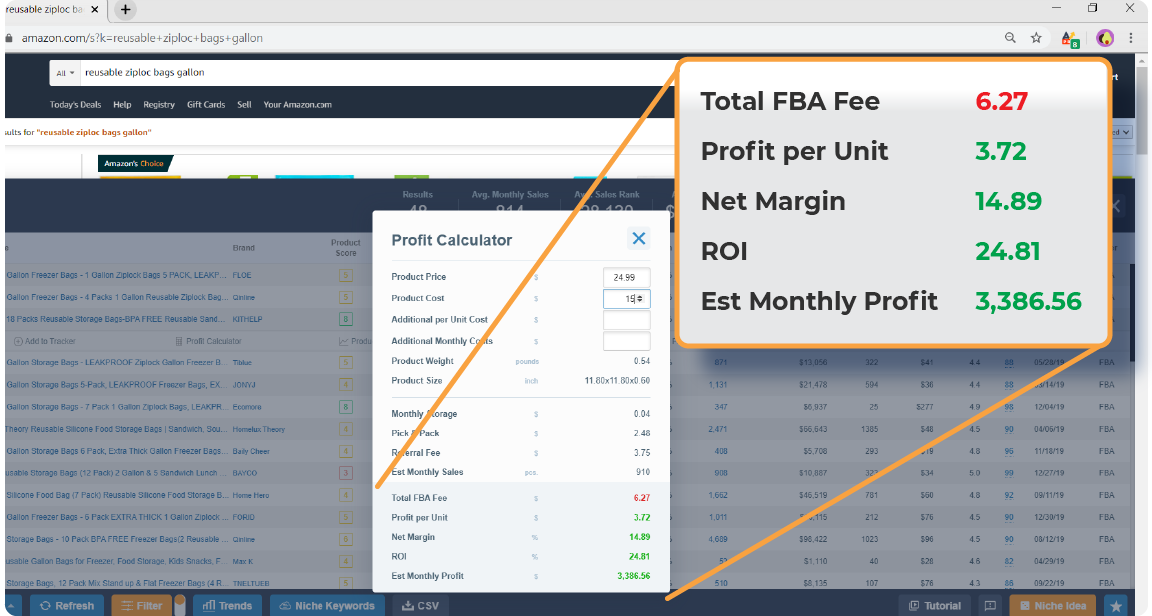Click the Refresh icon in the bottom toolbar
The width and height of the screenshot is (1152, 616).
click(44, 604)
